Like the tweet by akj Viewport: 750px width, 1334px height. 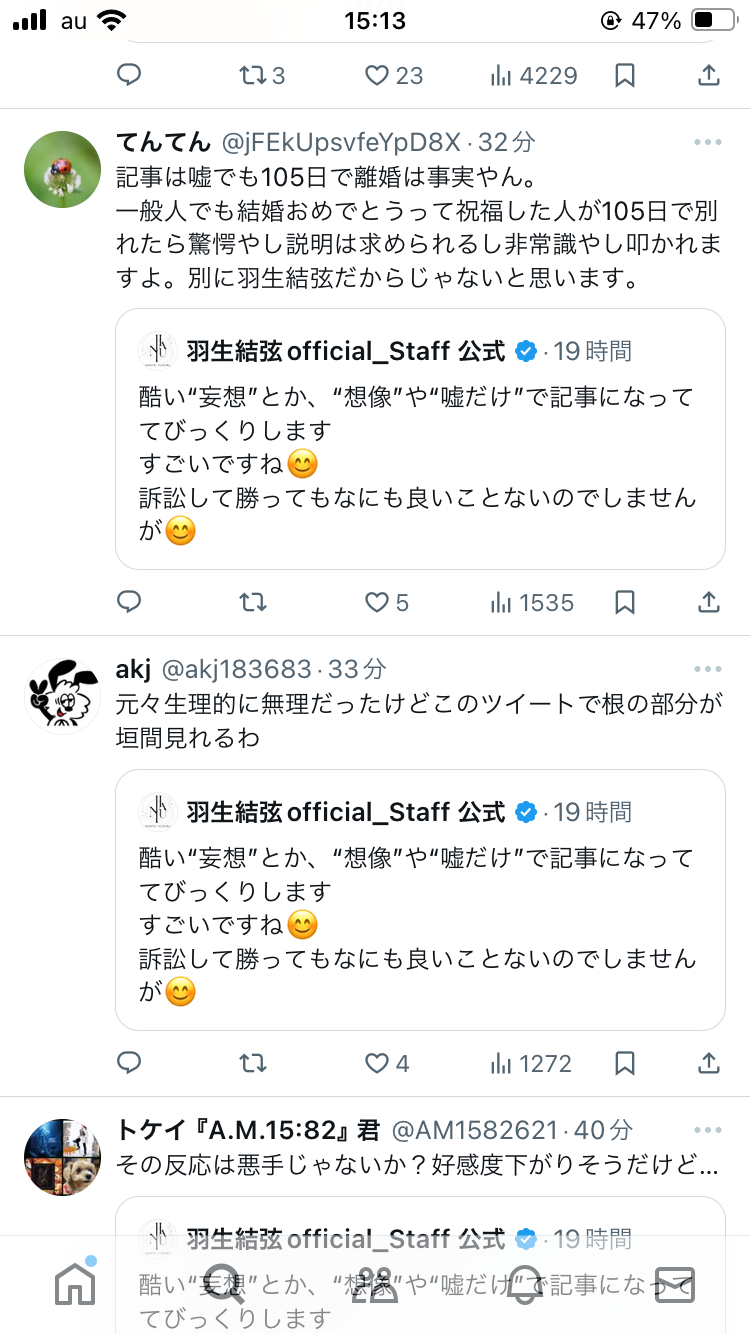pyautogui.click(x=377, y=1062)
